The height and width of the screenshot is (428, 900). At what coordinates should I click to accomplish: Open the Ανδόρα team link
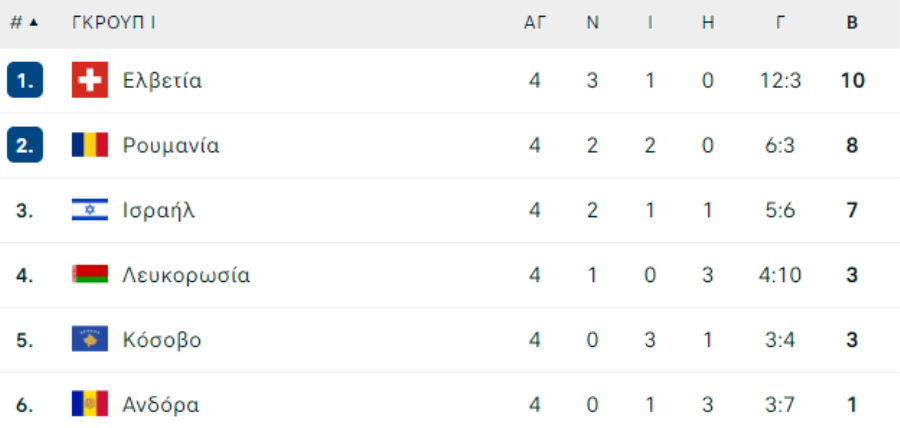point(161,405)
